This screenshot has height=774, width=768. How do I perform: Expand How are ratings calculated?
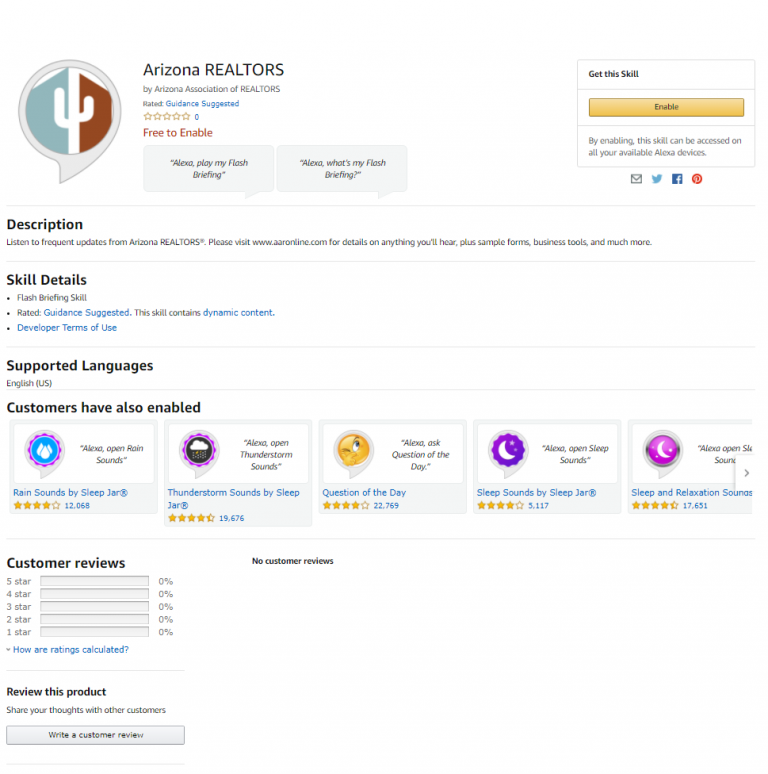[x=71, y=650]
